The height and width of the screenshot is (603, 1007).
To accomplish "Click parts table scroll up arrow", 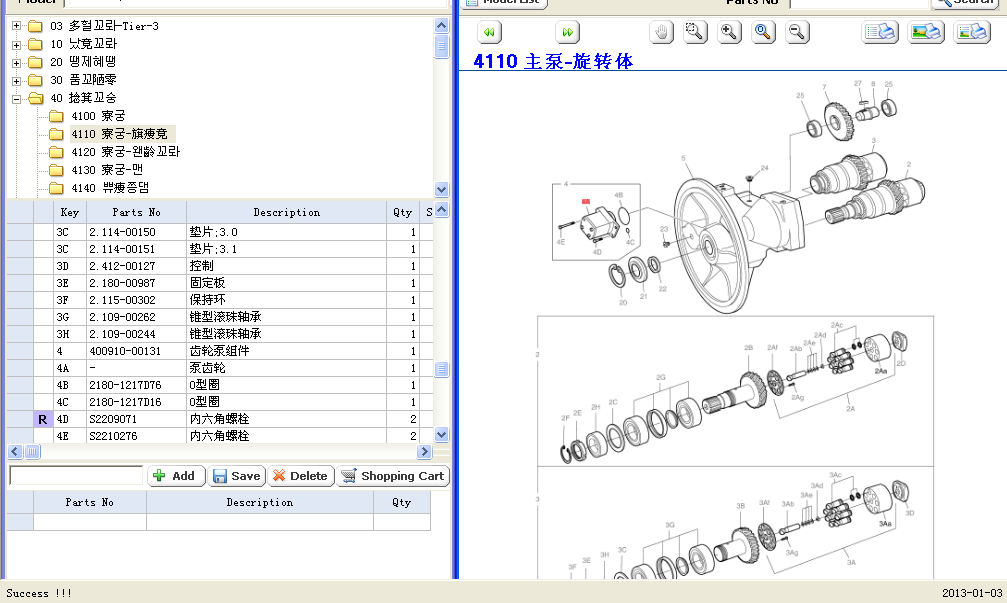I will tap(441, 209).
